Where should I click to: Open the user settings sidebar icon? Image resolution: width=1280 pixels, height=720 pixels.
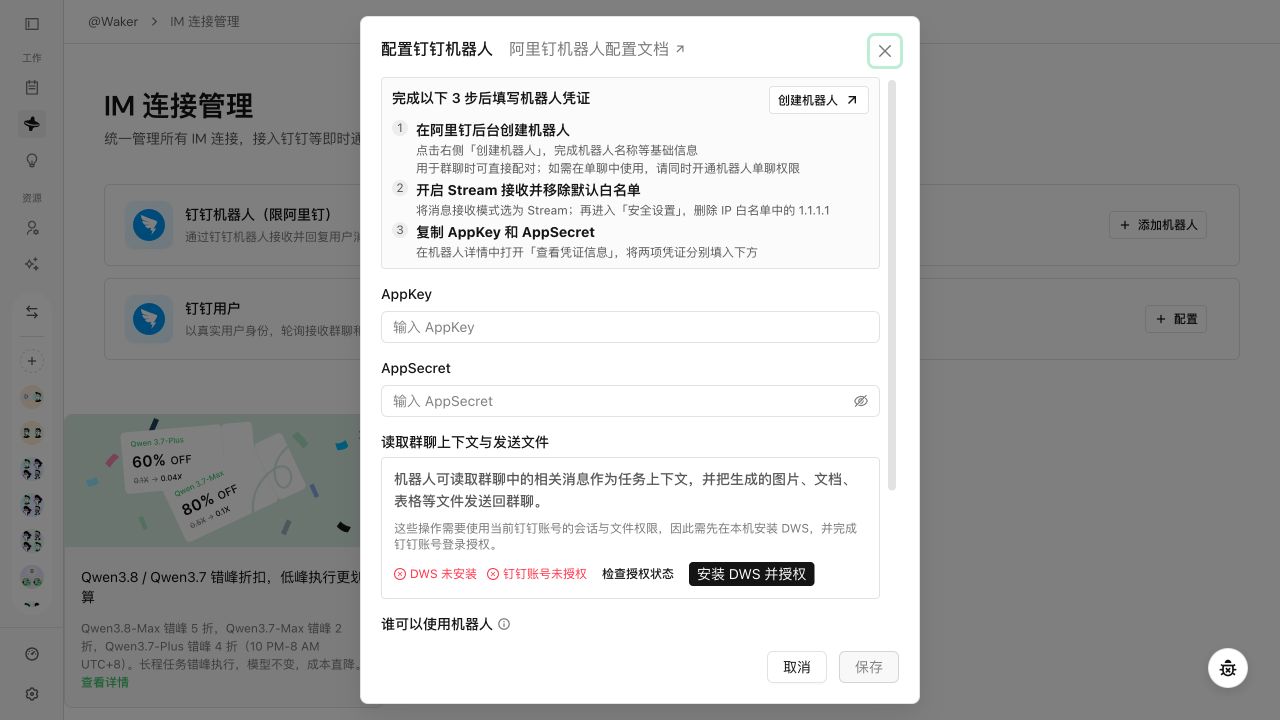tap(32, 228)
